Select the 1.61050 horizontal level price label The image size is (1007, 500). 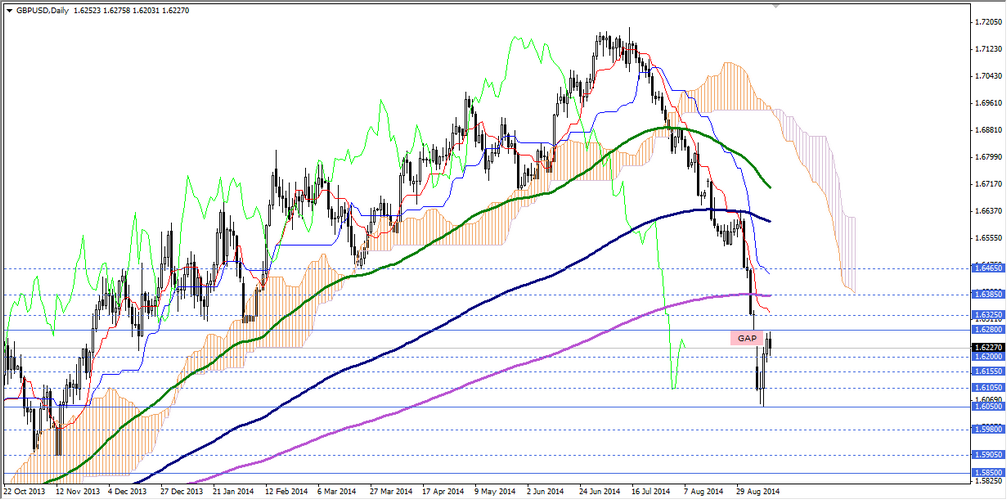tap(988, 388)
